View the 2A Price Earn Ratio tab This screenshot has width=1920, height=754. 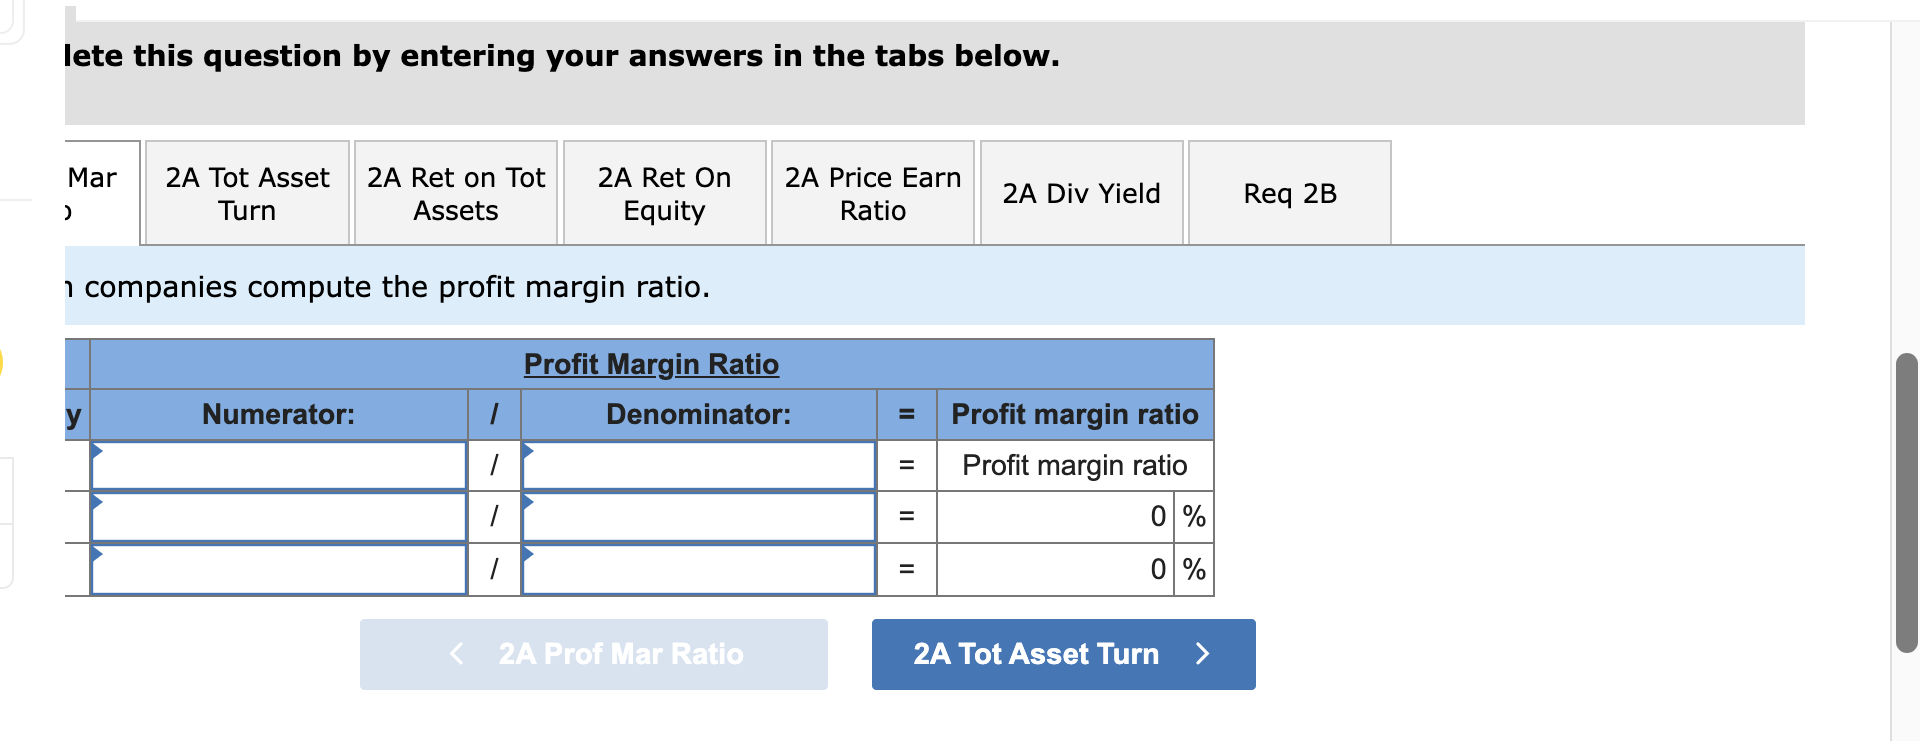pos(871,192)
